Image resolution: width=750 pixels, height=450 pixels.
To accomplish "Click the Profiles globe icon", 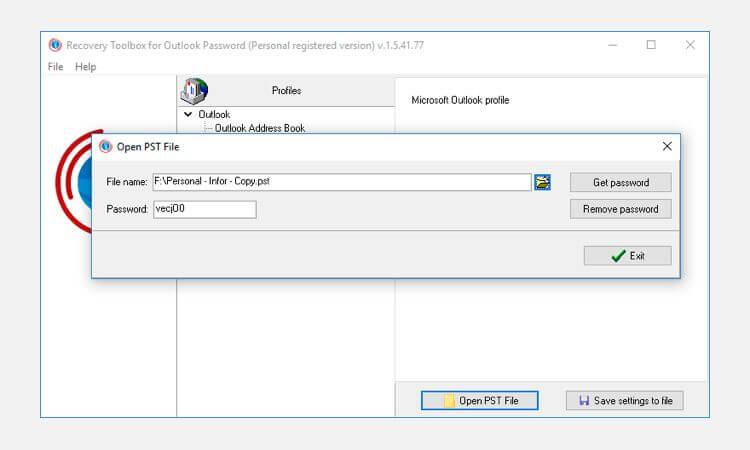I will click(194, 91).
